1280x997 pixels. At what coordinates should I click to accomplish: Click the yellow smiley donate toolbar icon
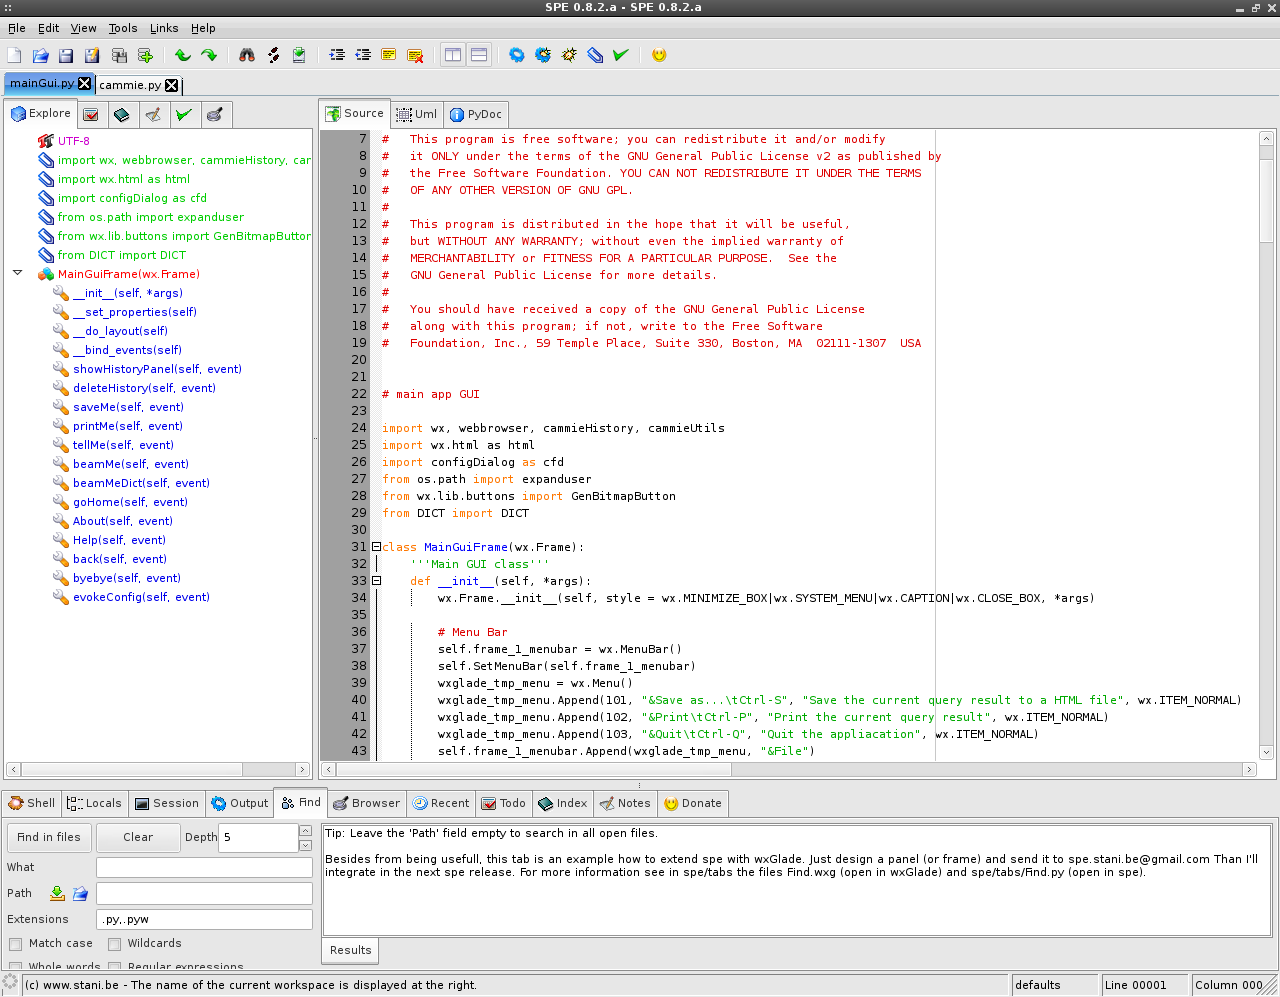pyautogui.click(x=659, y=55)
